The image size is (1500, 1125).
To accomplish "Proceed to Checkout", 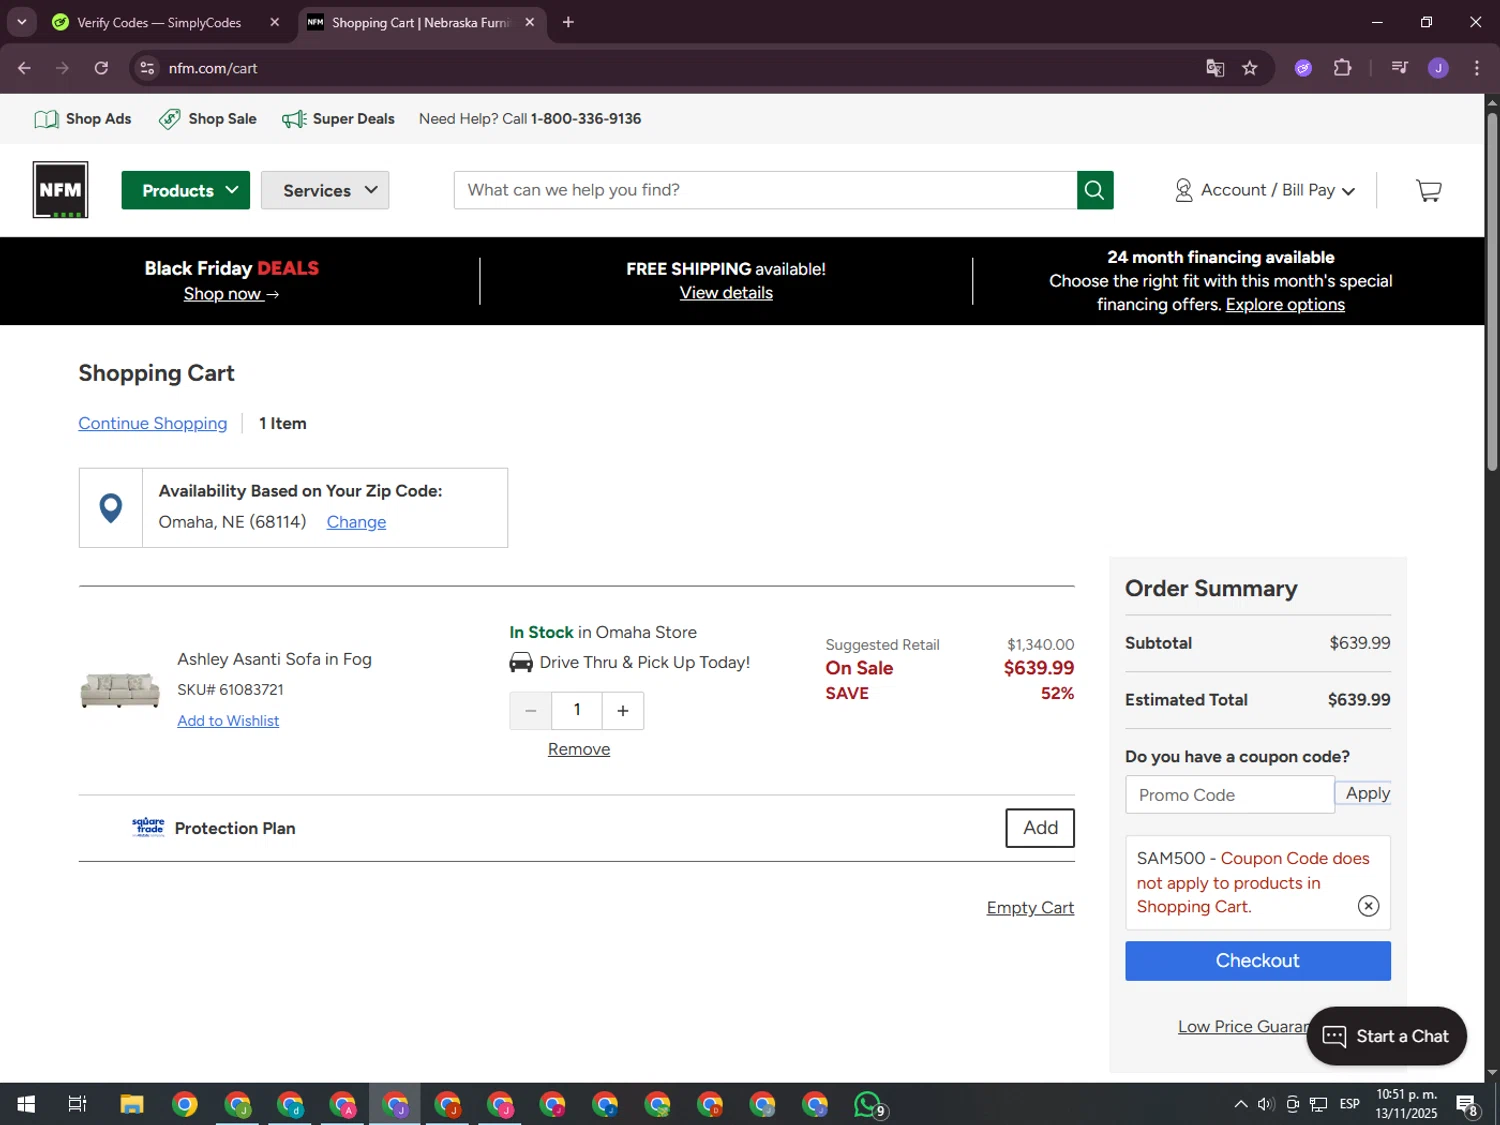I will (1258, 961).
